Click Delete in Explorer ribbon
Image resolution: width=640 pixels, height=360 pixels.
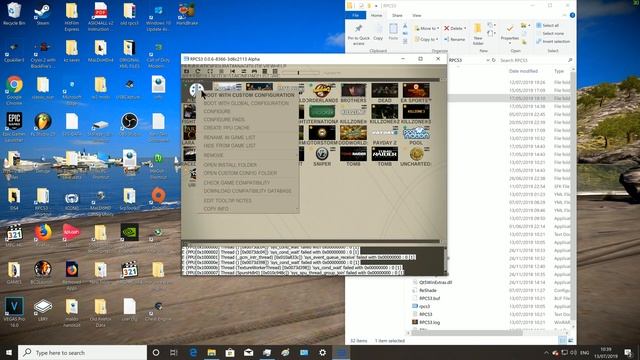pyautogui.click(x=455, y=29)
